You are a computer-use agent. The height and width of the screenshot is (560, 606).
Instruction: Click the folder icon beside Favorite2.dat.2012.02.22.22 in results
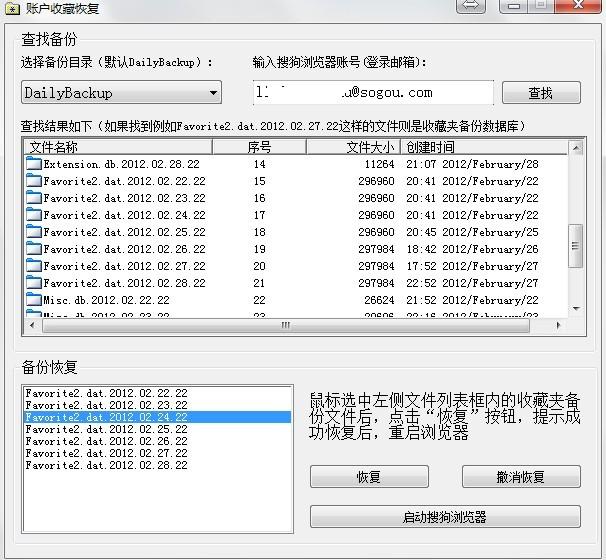[x=34, y=181]
